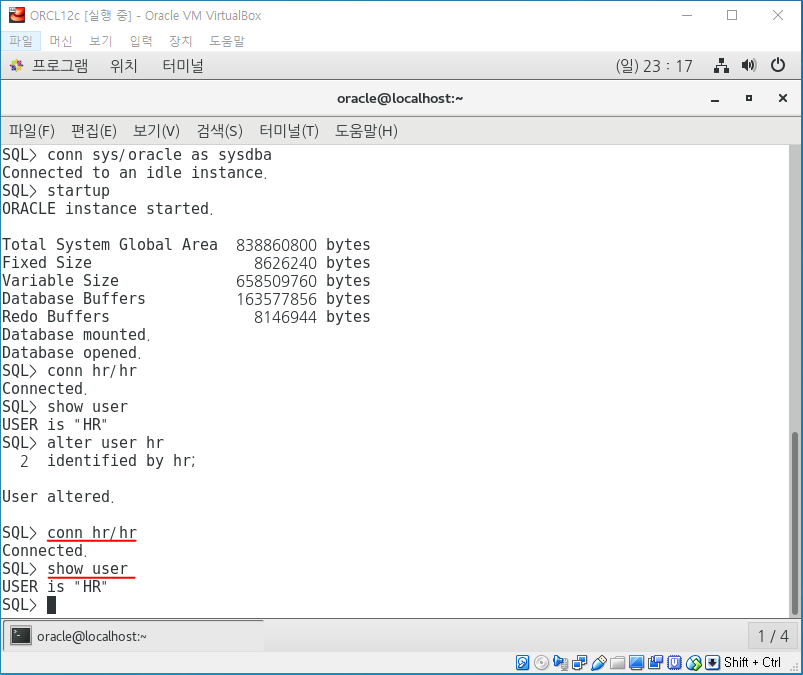Open terminal 도움말(H) menu
The height and width of the screenshot is (675, 803).
[366, 131]
